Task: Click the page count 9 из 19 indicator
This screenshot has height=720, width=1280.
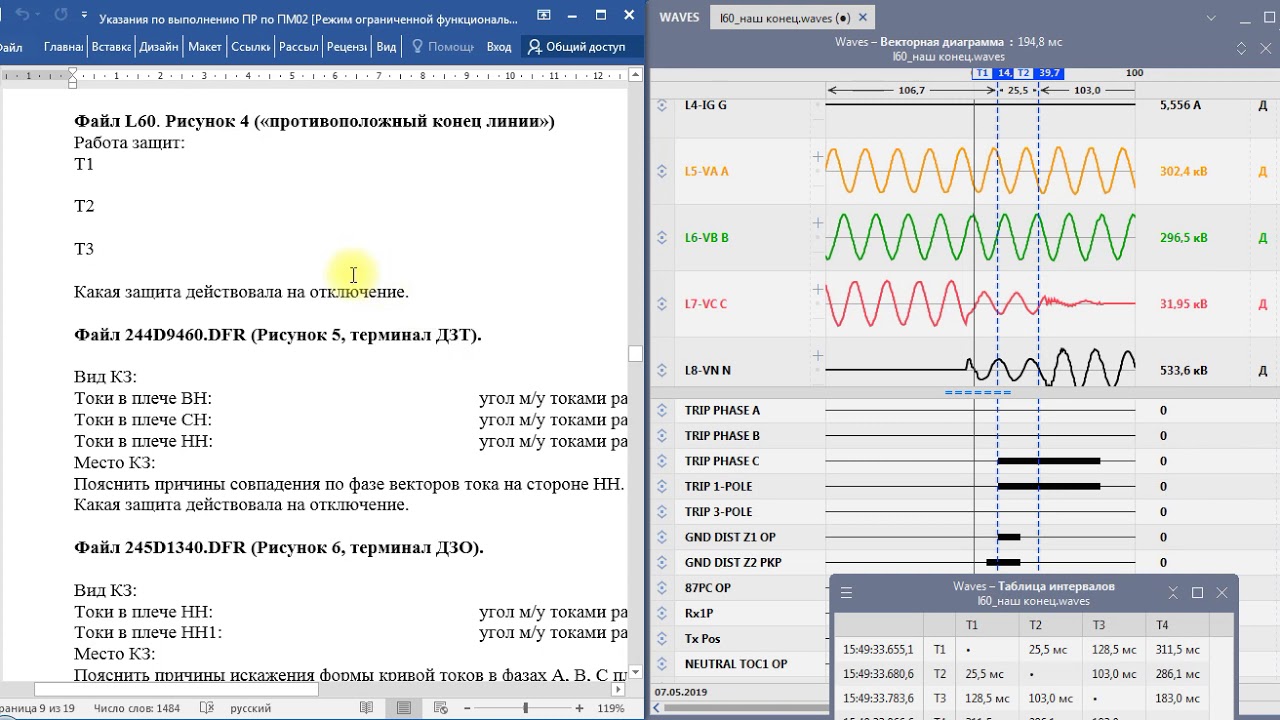Action: [x=39, y=708]
